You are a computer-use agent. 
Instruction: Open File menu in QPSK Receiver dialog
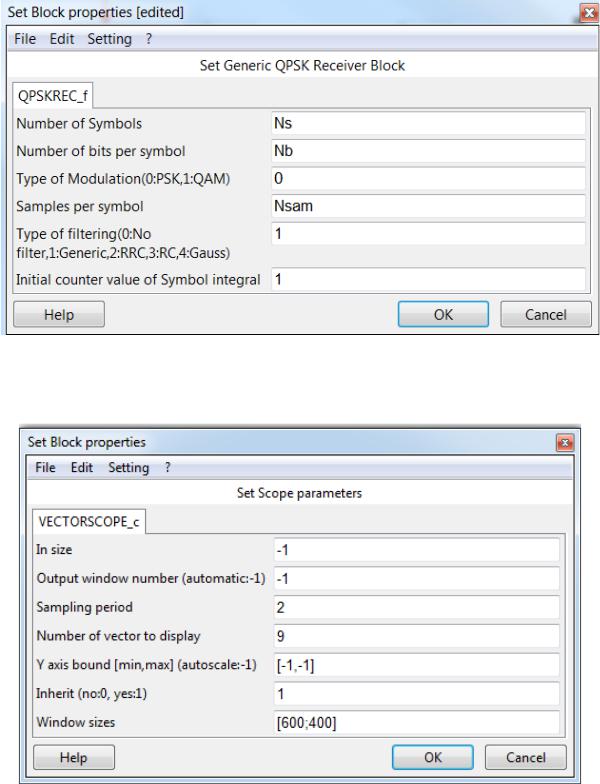[x=25, y=39]
